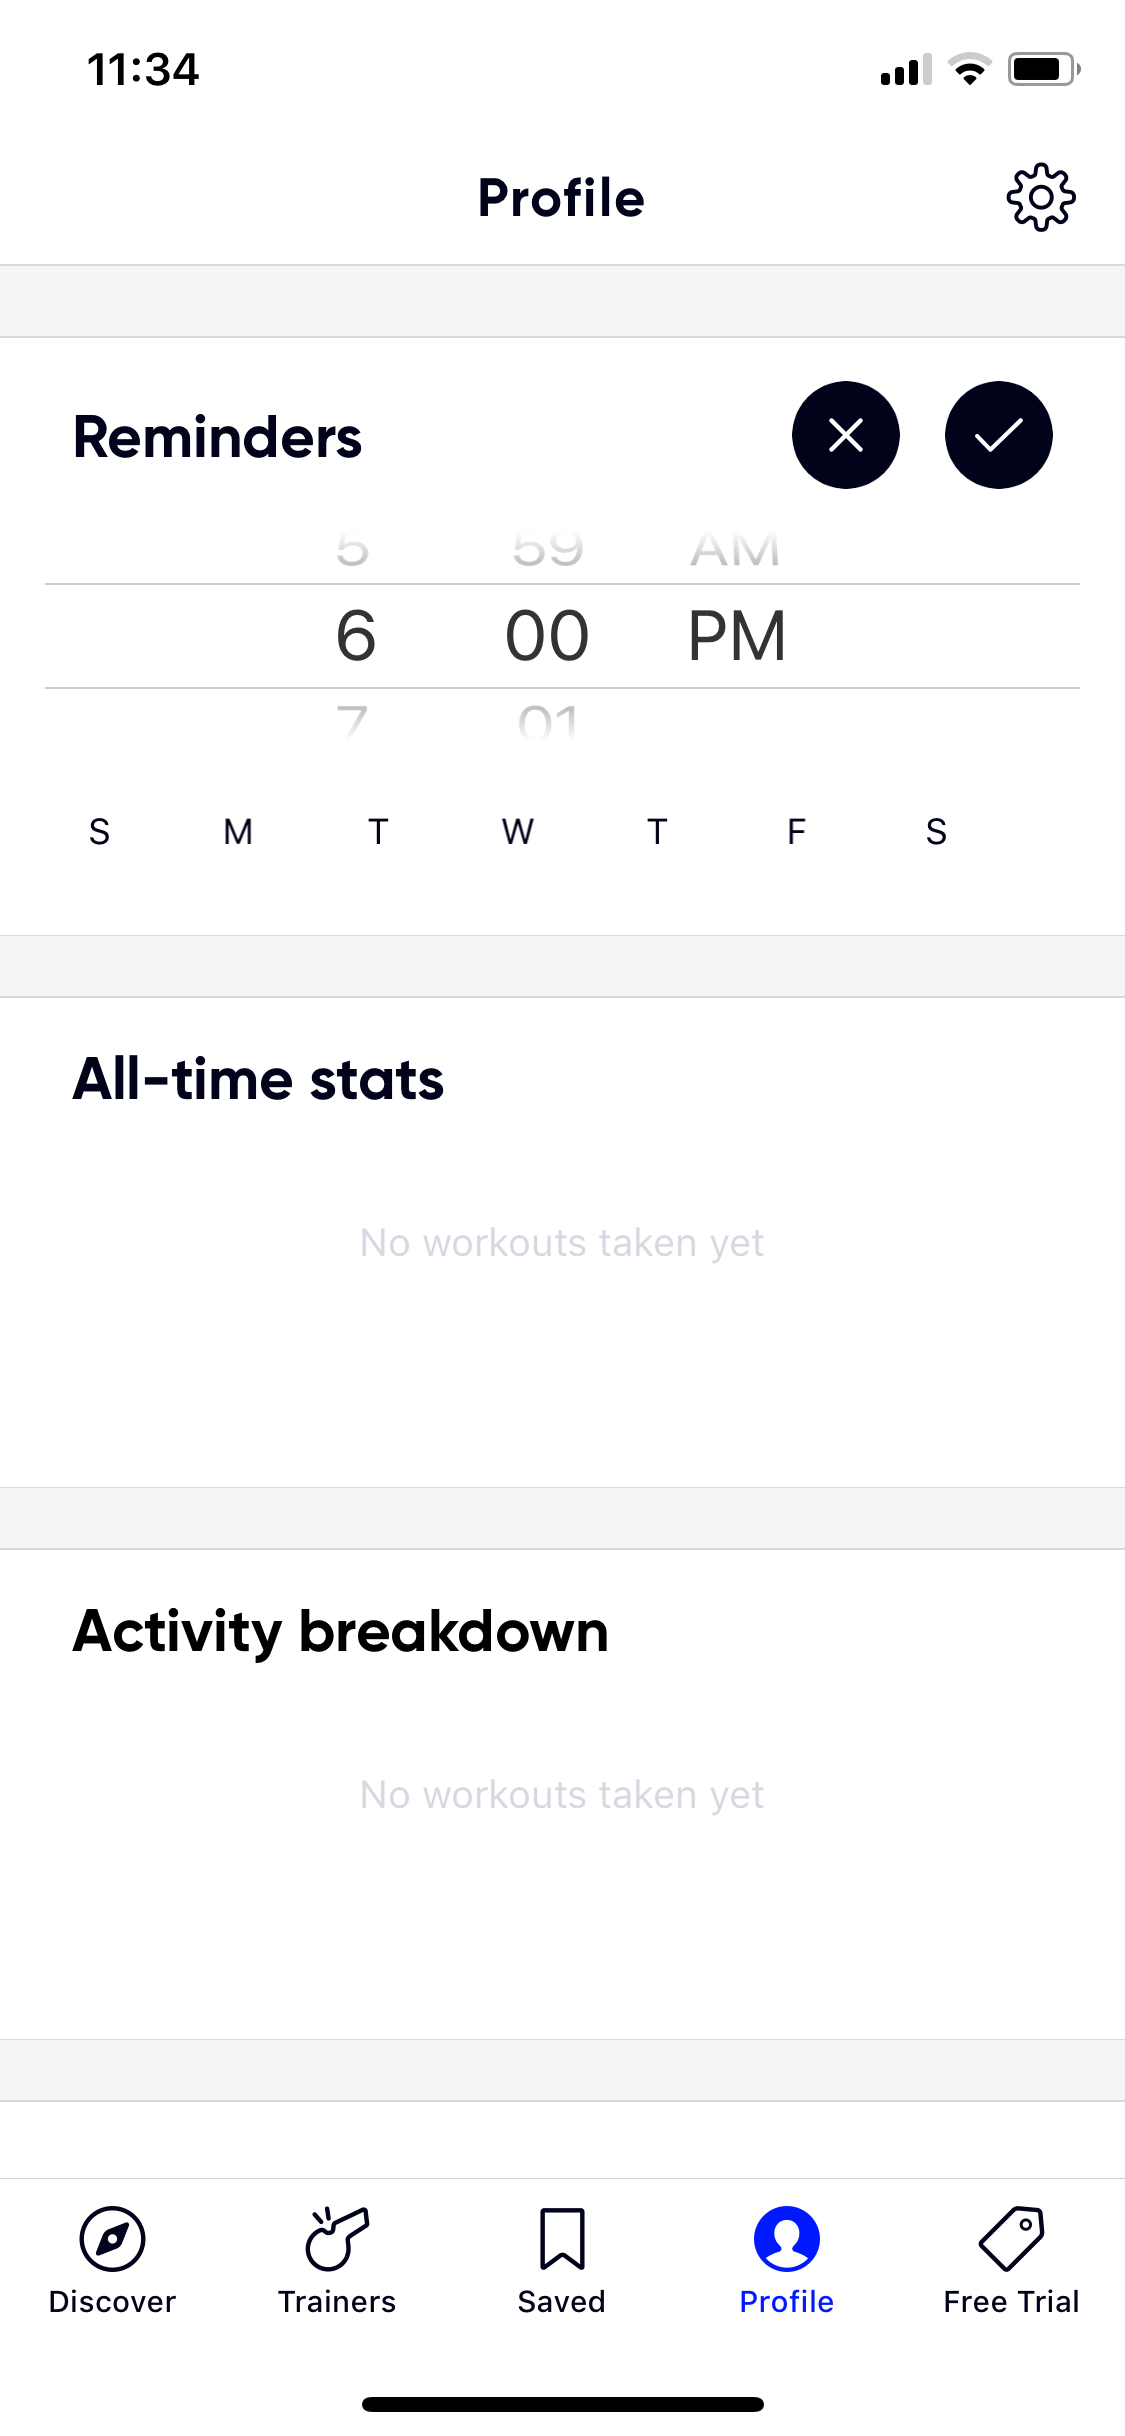Select hour 7 in time picker
Image resolution: width=1125 pixels, height=2436 pixels.
pyautogui.click(x=353, y=720)
